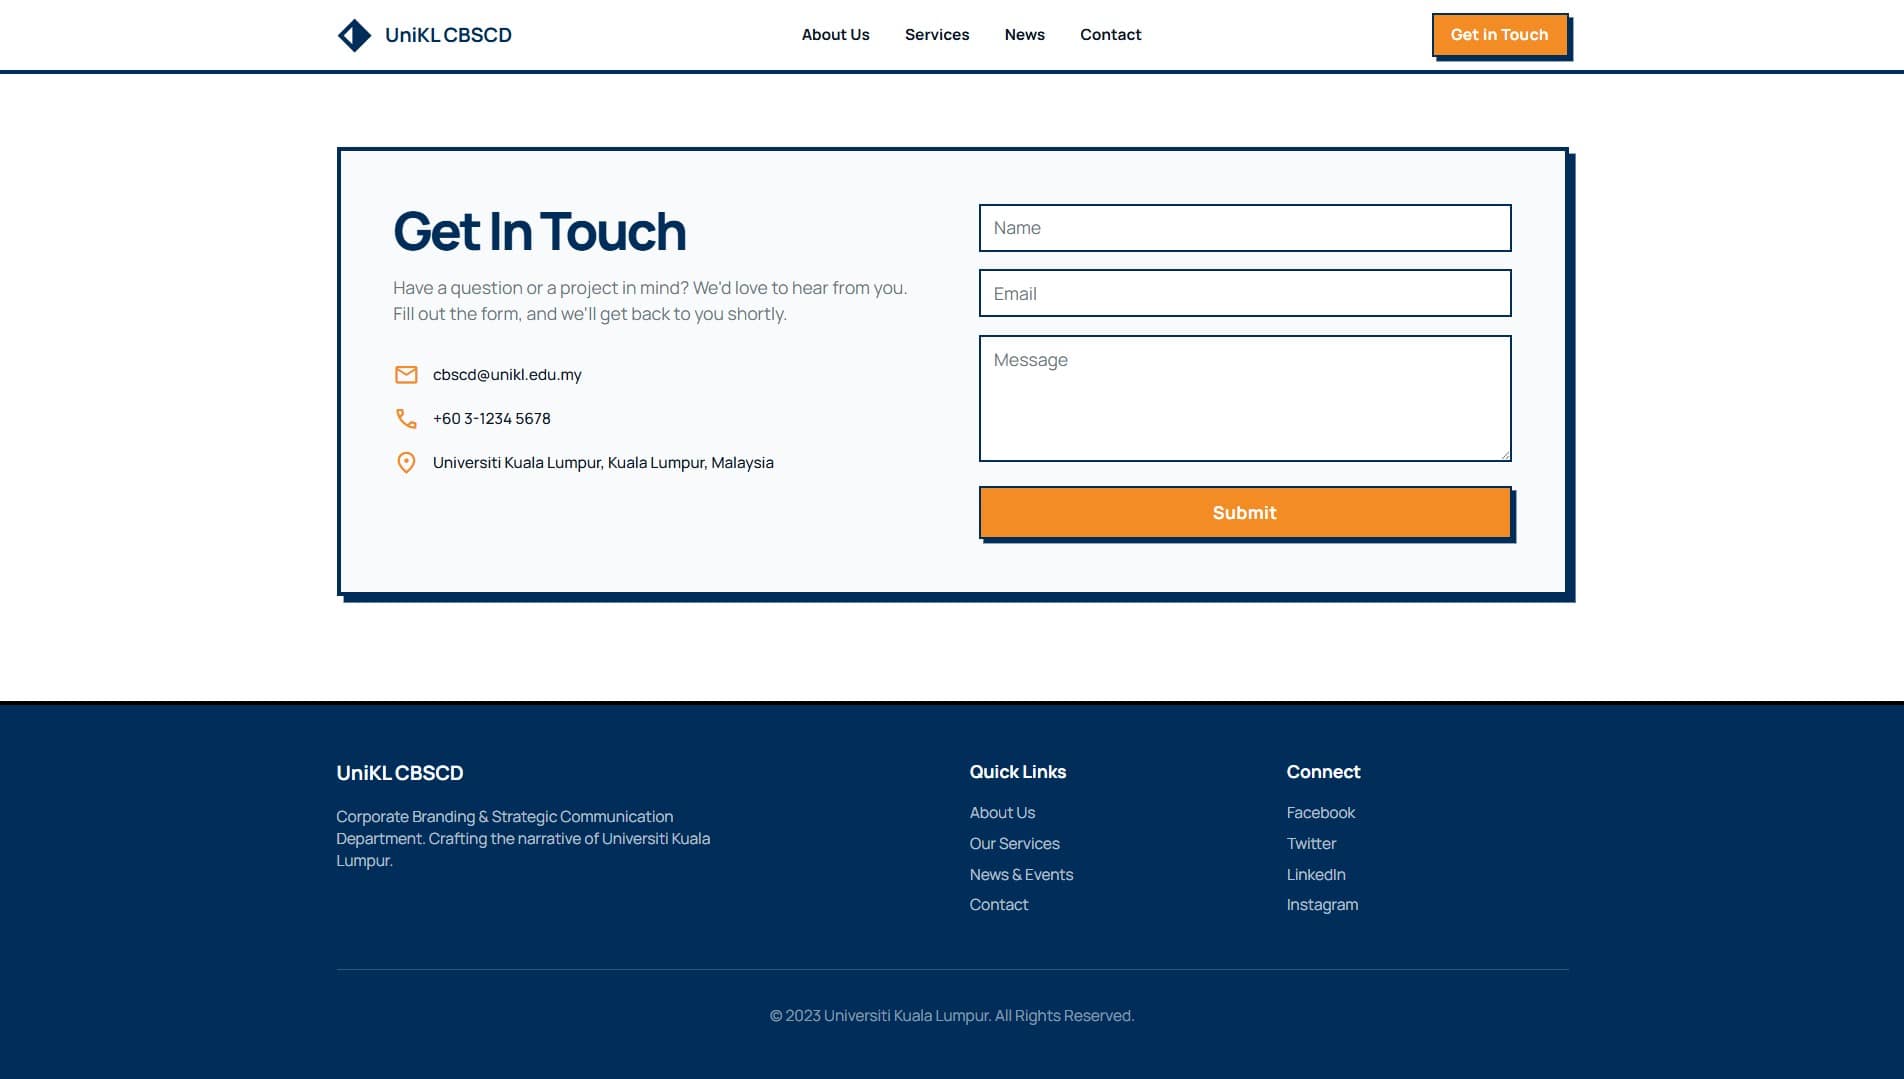Click the orange email envelope icon
The image size is (1904, 1079).
point(406,375)
